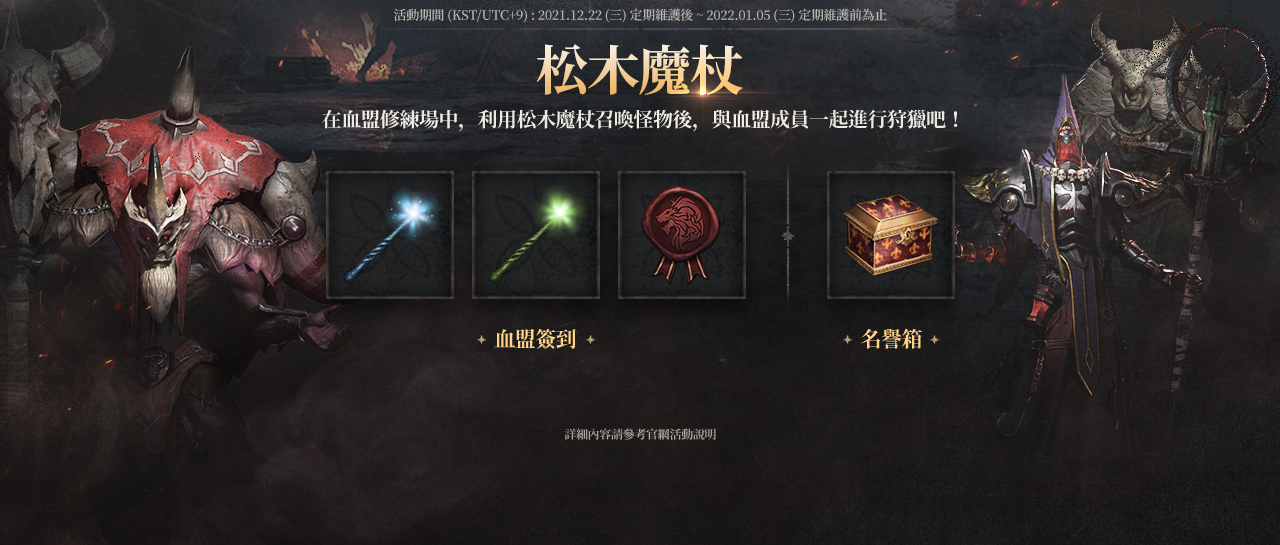This screenshot has height=545, width=1280.
Task: Click the 松木魔杖 golden title
Action: coord(640,70)
